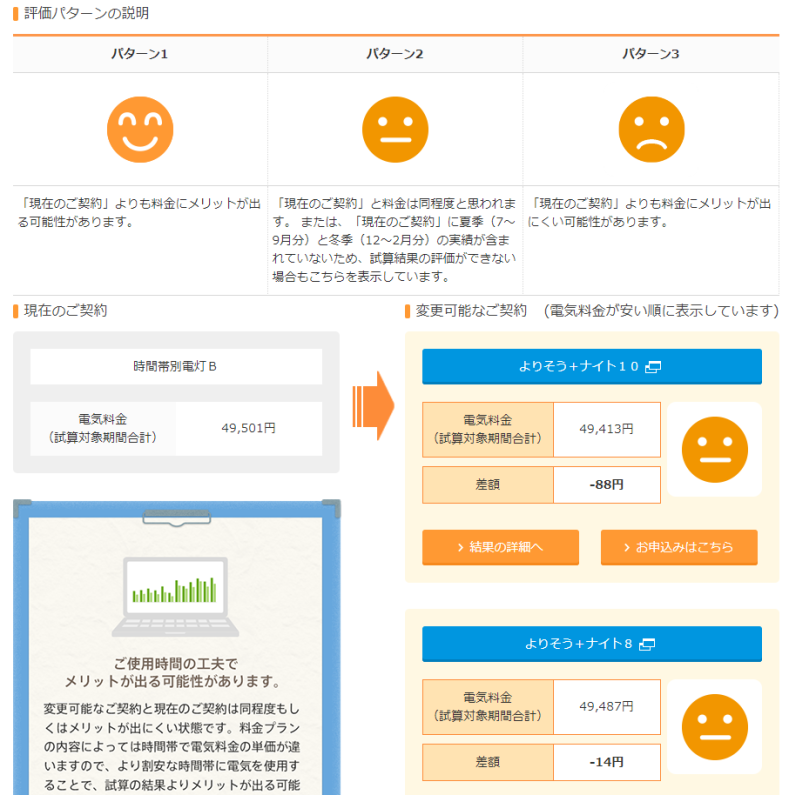Click the 電気料金 label in よりそう+ナイト10 card
Screen dimensions: 789x795
(x=487, y=429)
